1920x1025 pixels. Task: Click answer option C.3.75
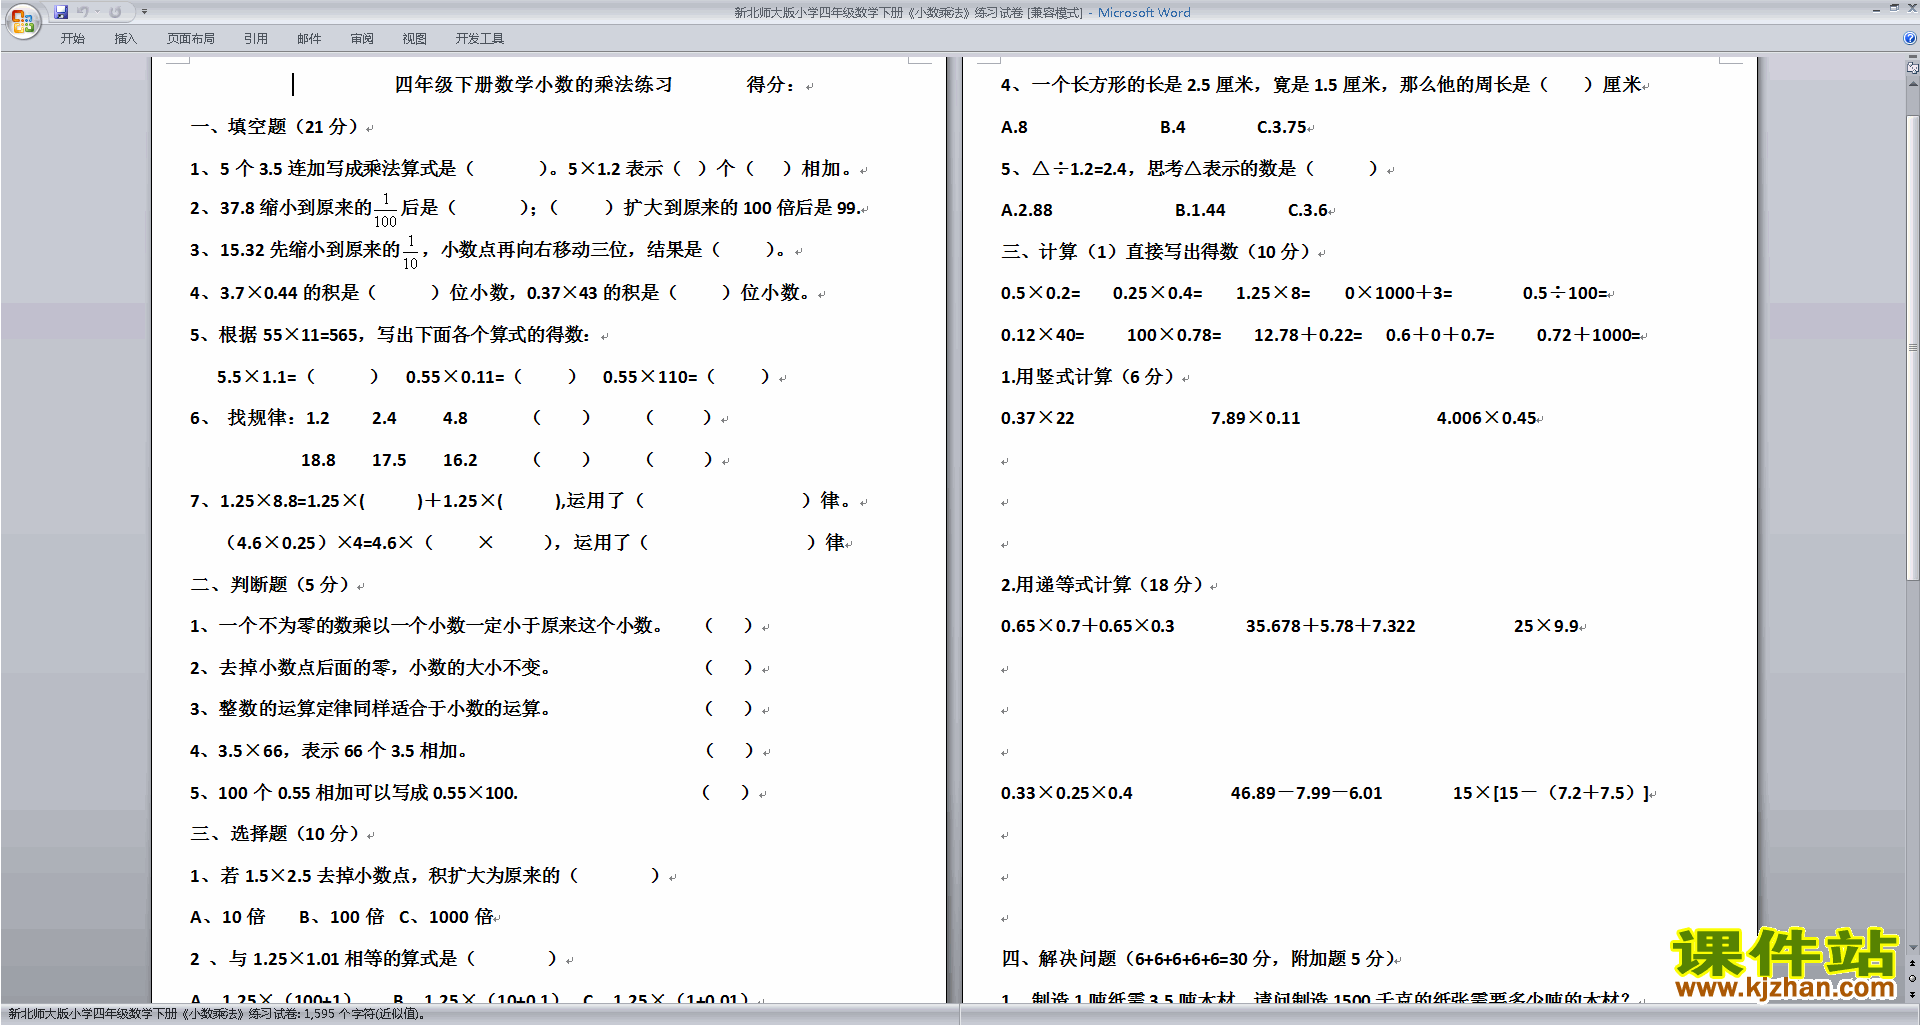[1282, 127]
